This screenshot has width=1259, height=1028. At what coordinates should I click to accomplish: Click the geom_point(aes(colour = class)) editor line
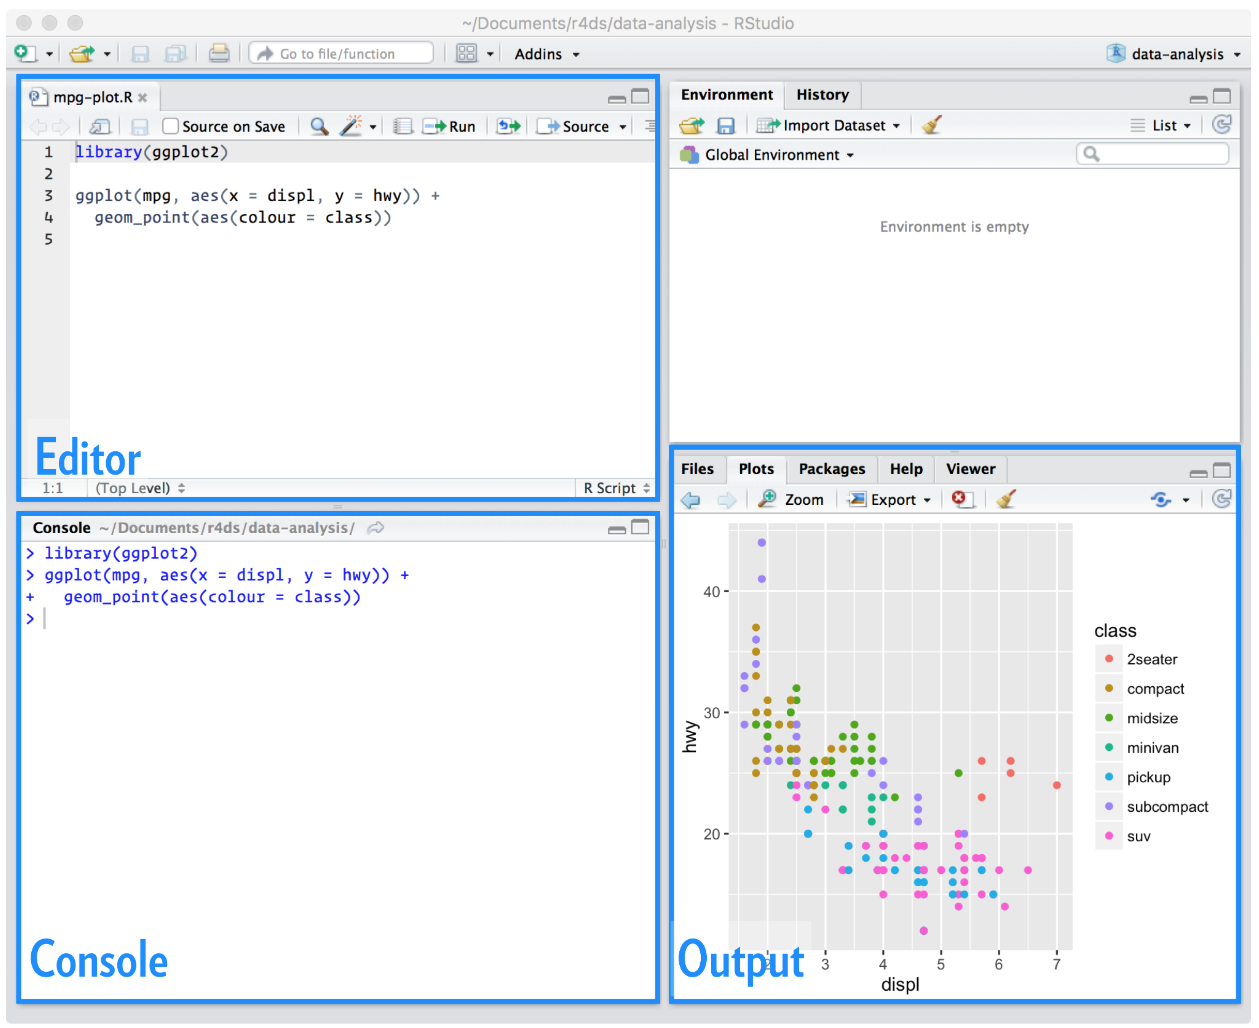[x=243, y=218]
